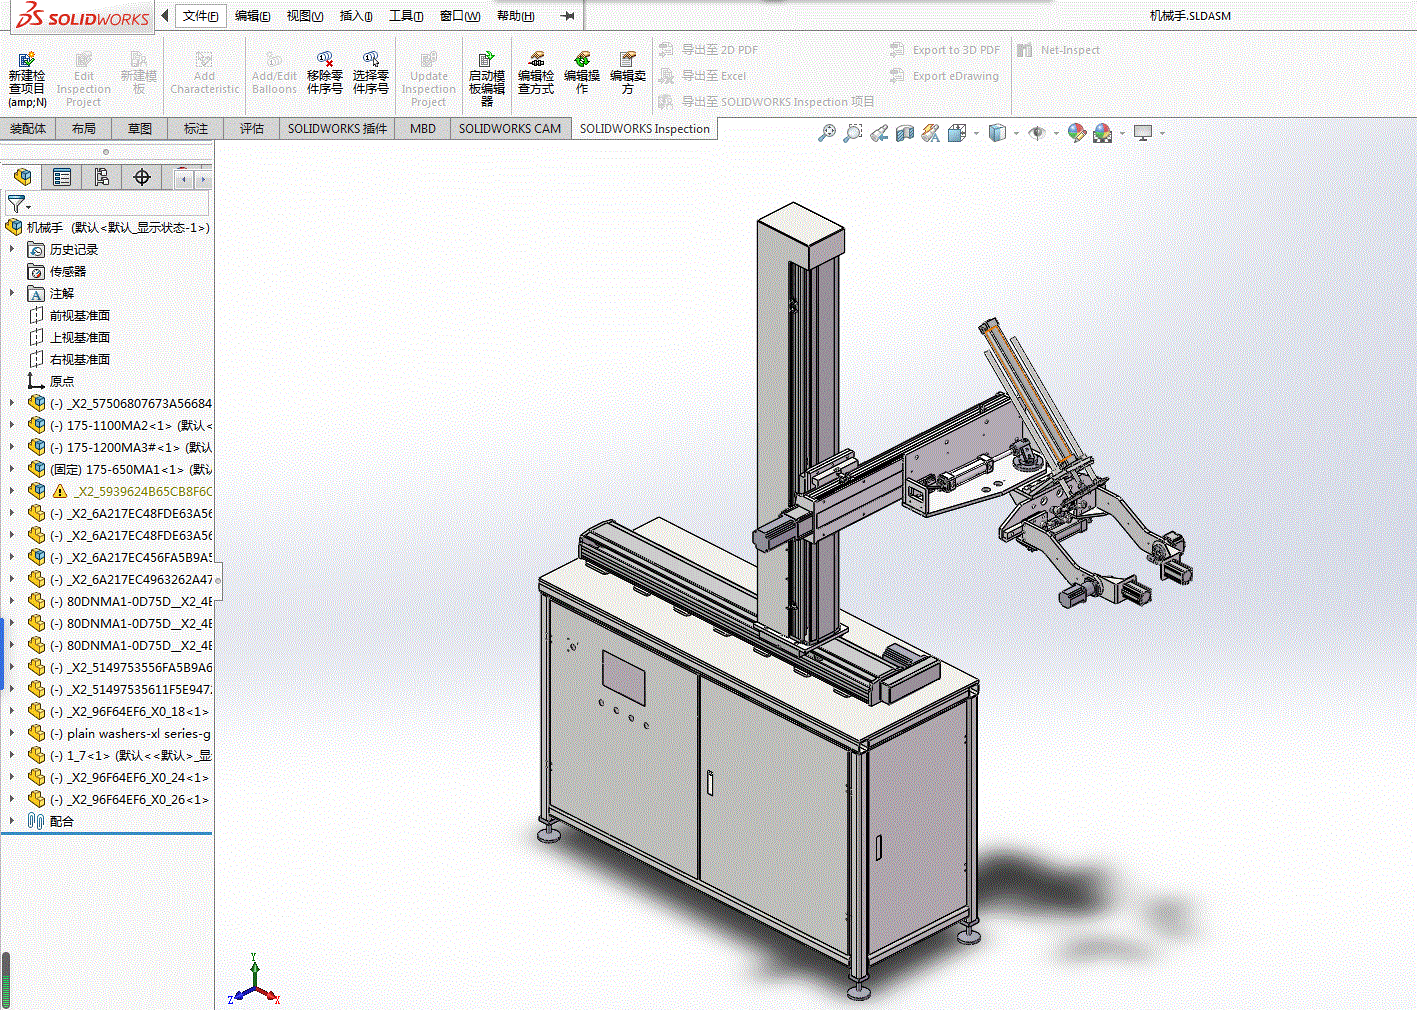1417x1010 pixels.
Task: Toggle the Hide/Show Items eye icon
Action: [1037, 133]
